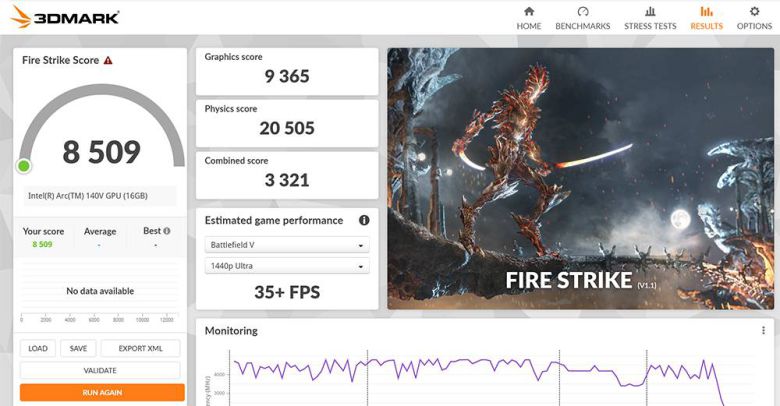The image size is (780, 406).
Task: Click the No data available text
Action: pyautogui.click(x=100, y=291)
